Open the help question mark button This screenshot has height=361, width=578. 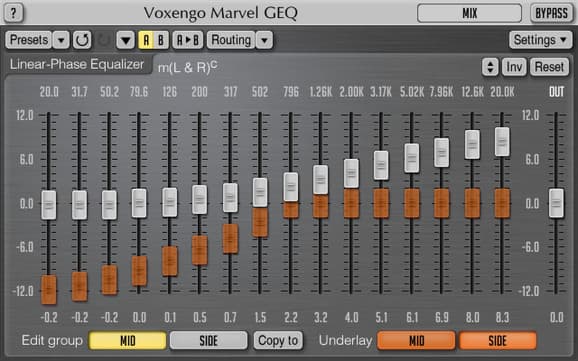[x=13, y=13]
